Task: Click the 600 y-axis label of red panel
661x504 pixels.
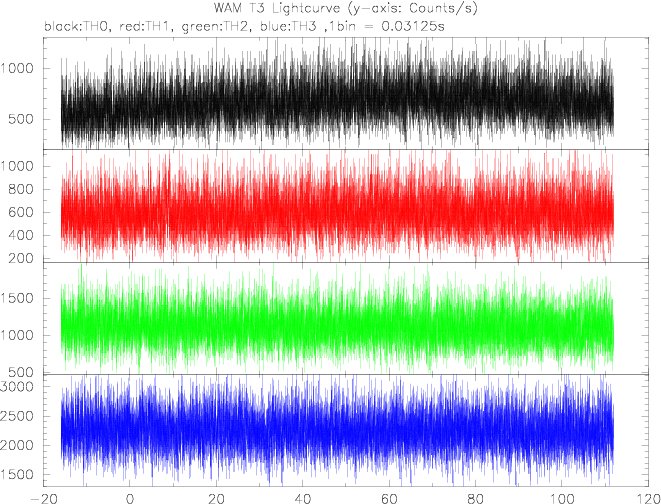Action: [x=20, y=212]
